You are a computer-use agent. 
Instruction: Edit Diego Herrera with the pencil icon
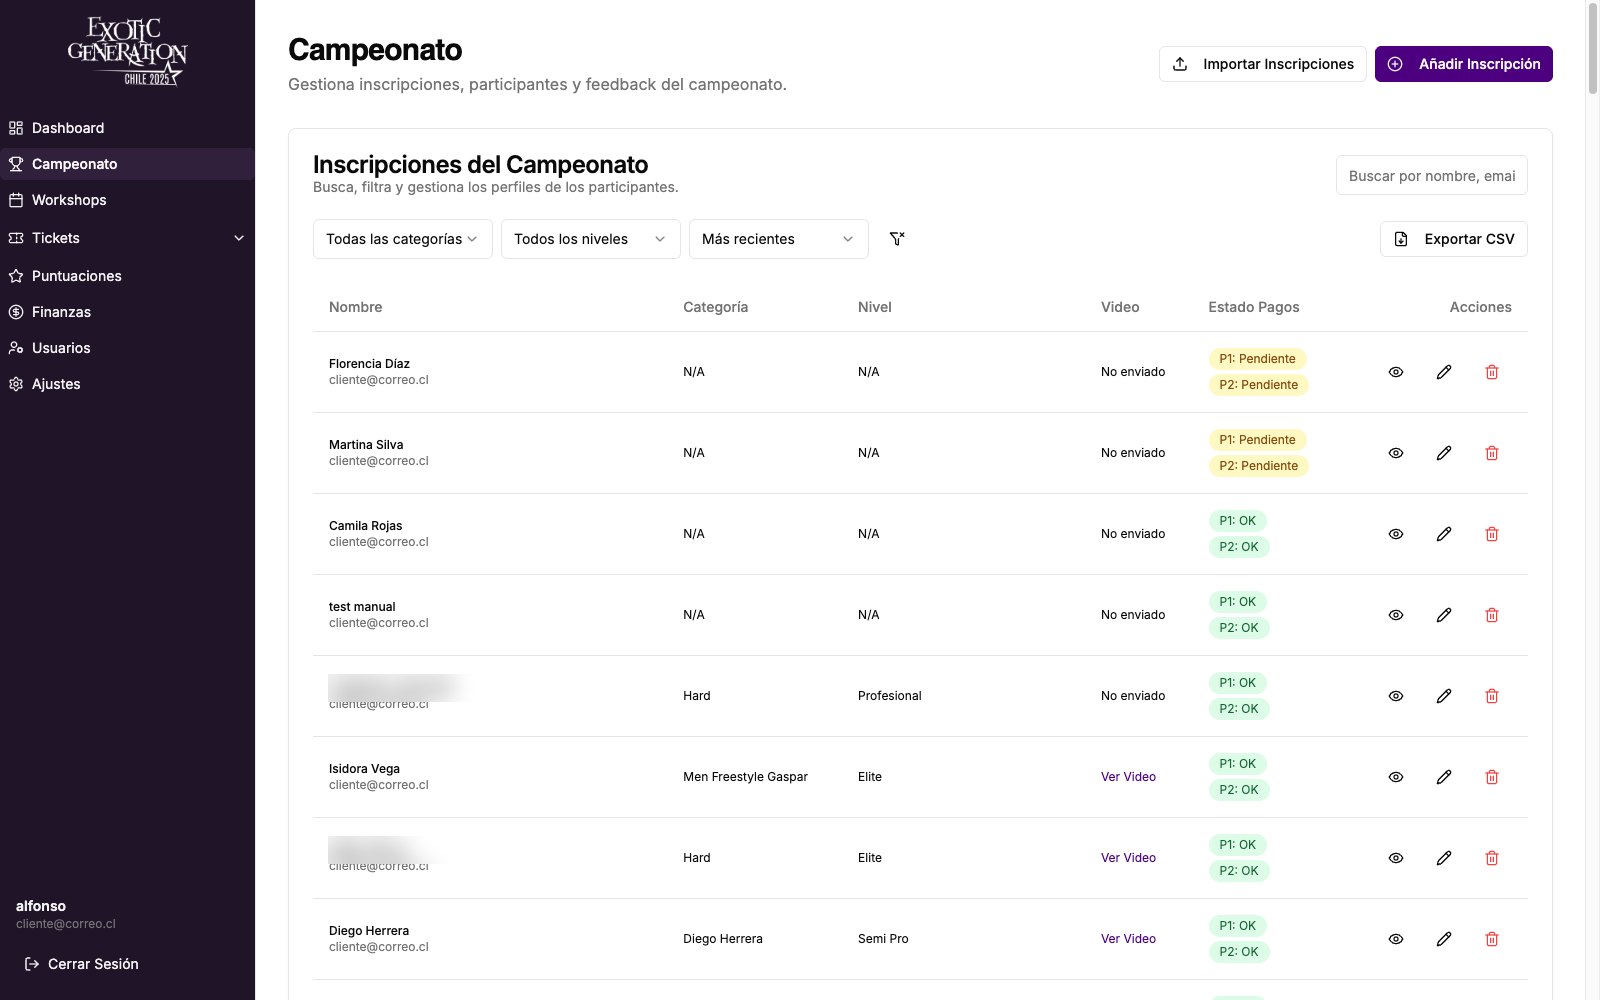click(1444, 939)
